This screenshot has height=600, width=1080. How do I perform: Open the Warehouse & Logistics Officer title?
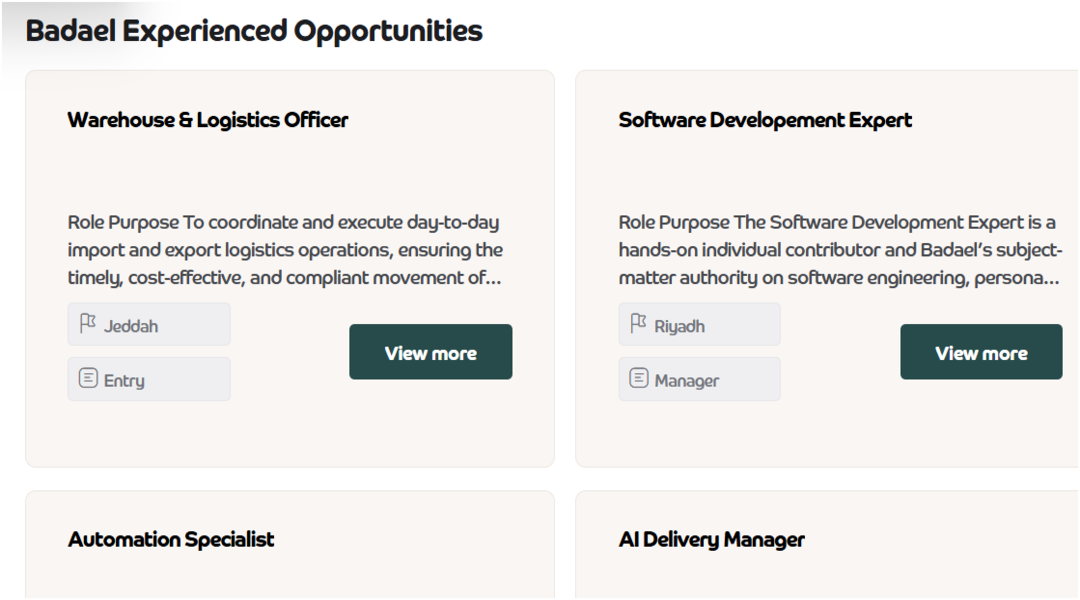pos(208,120)
